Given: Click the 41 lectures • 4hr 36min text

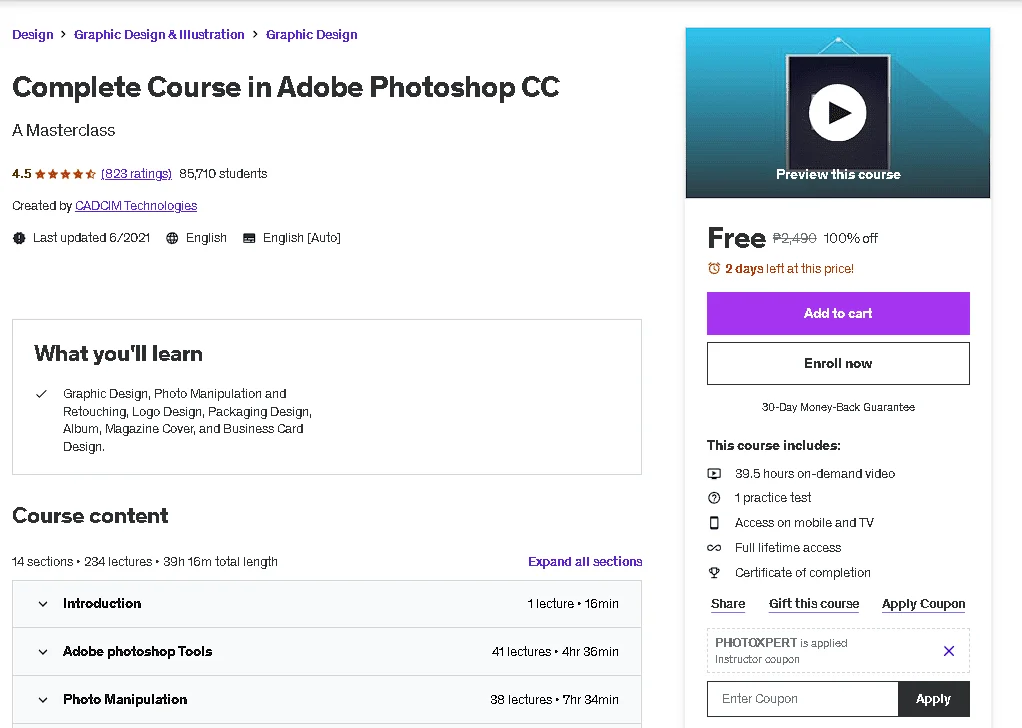Looking at the screenshot, I should pos(555,652).
